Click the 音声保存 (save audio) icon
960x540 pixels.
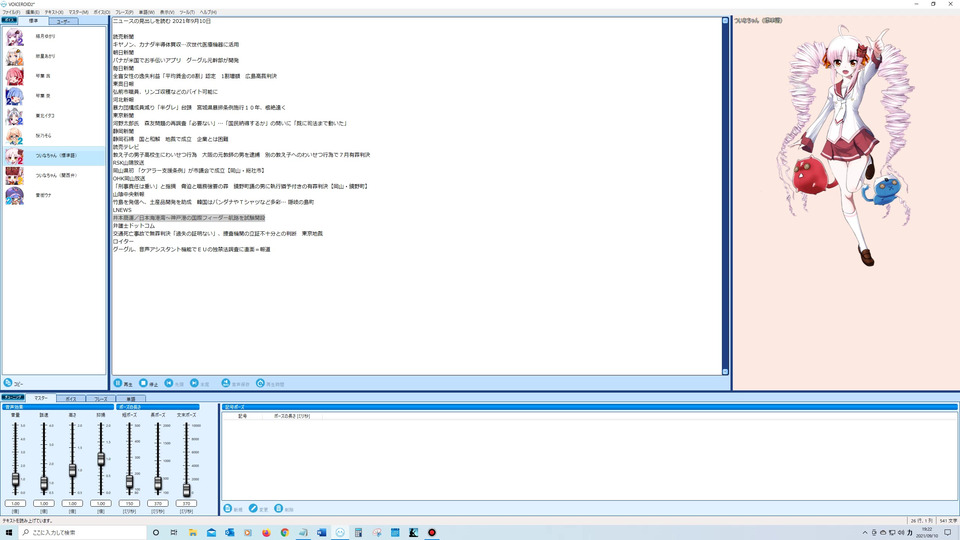point(225,383)
